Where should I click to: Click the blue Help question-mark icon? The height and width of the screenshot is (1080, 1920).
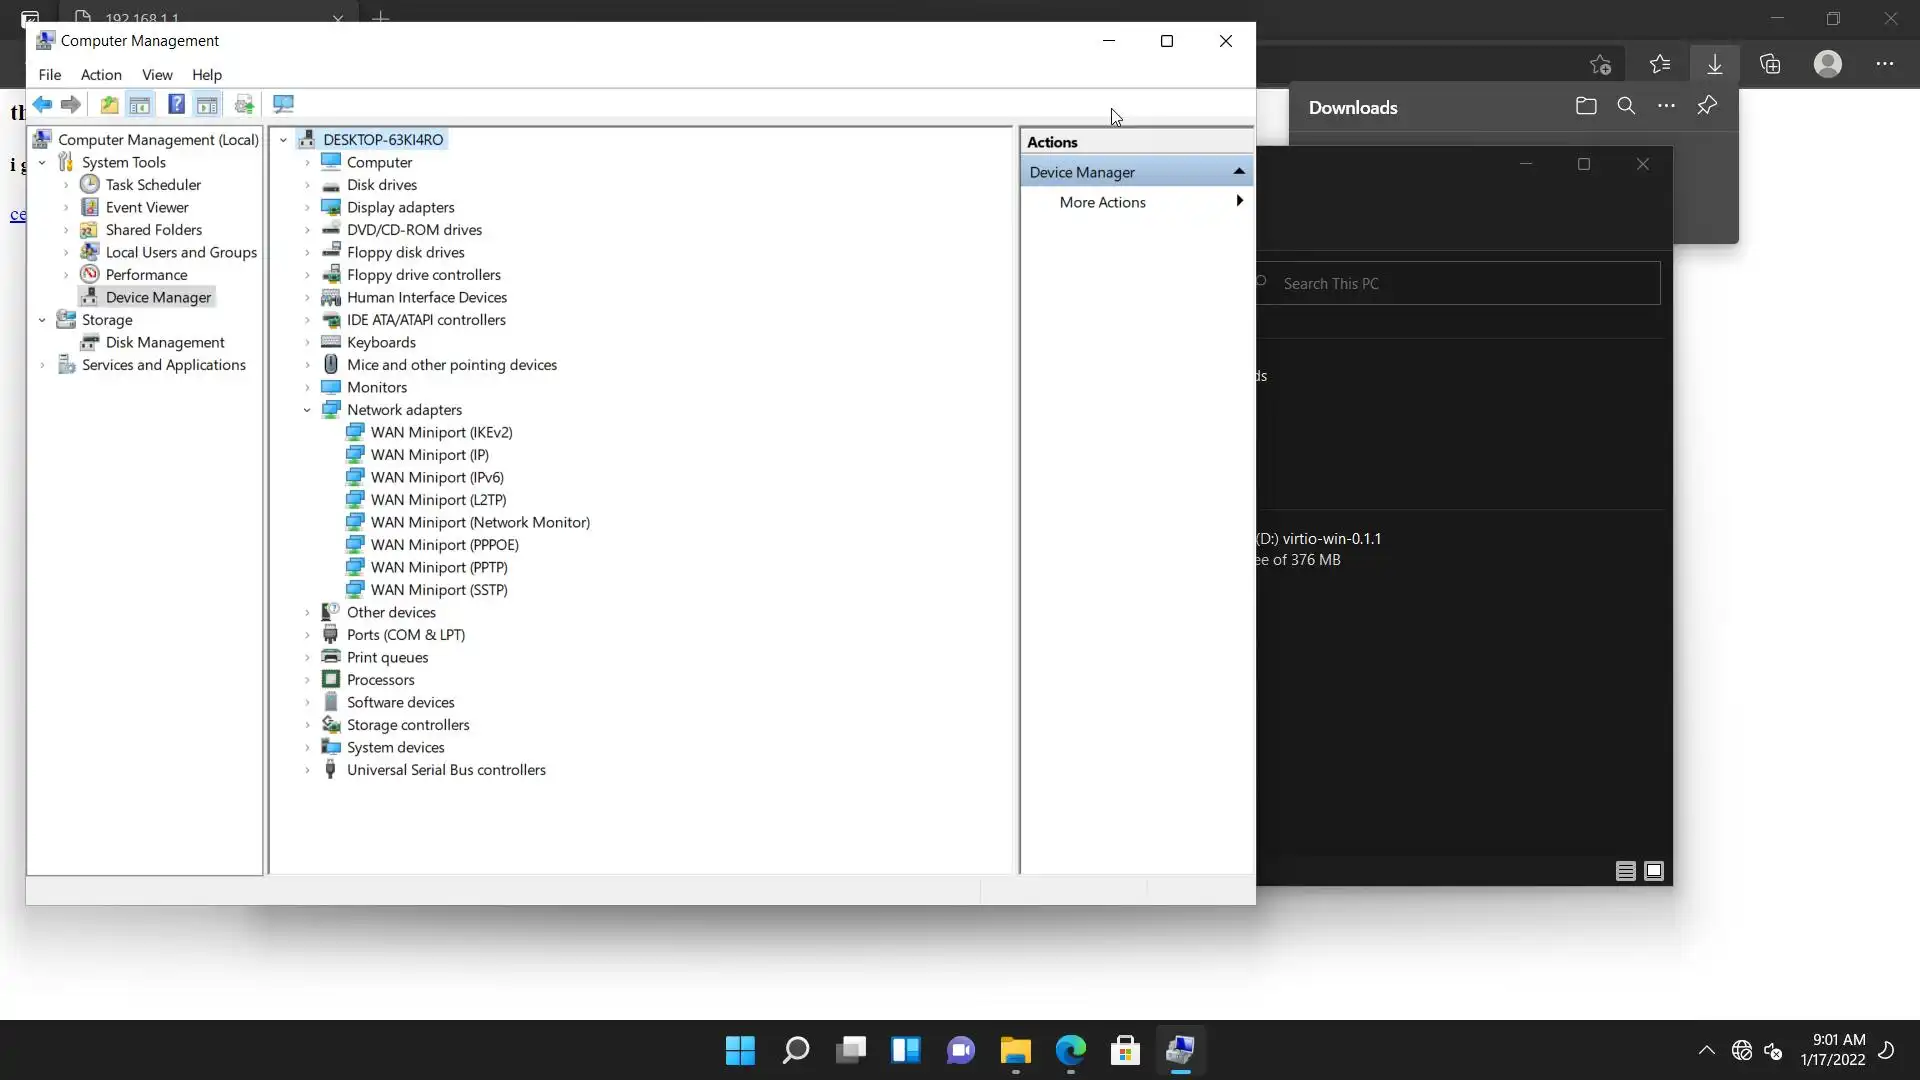176,104
